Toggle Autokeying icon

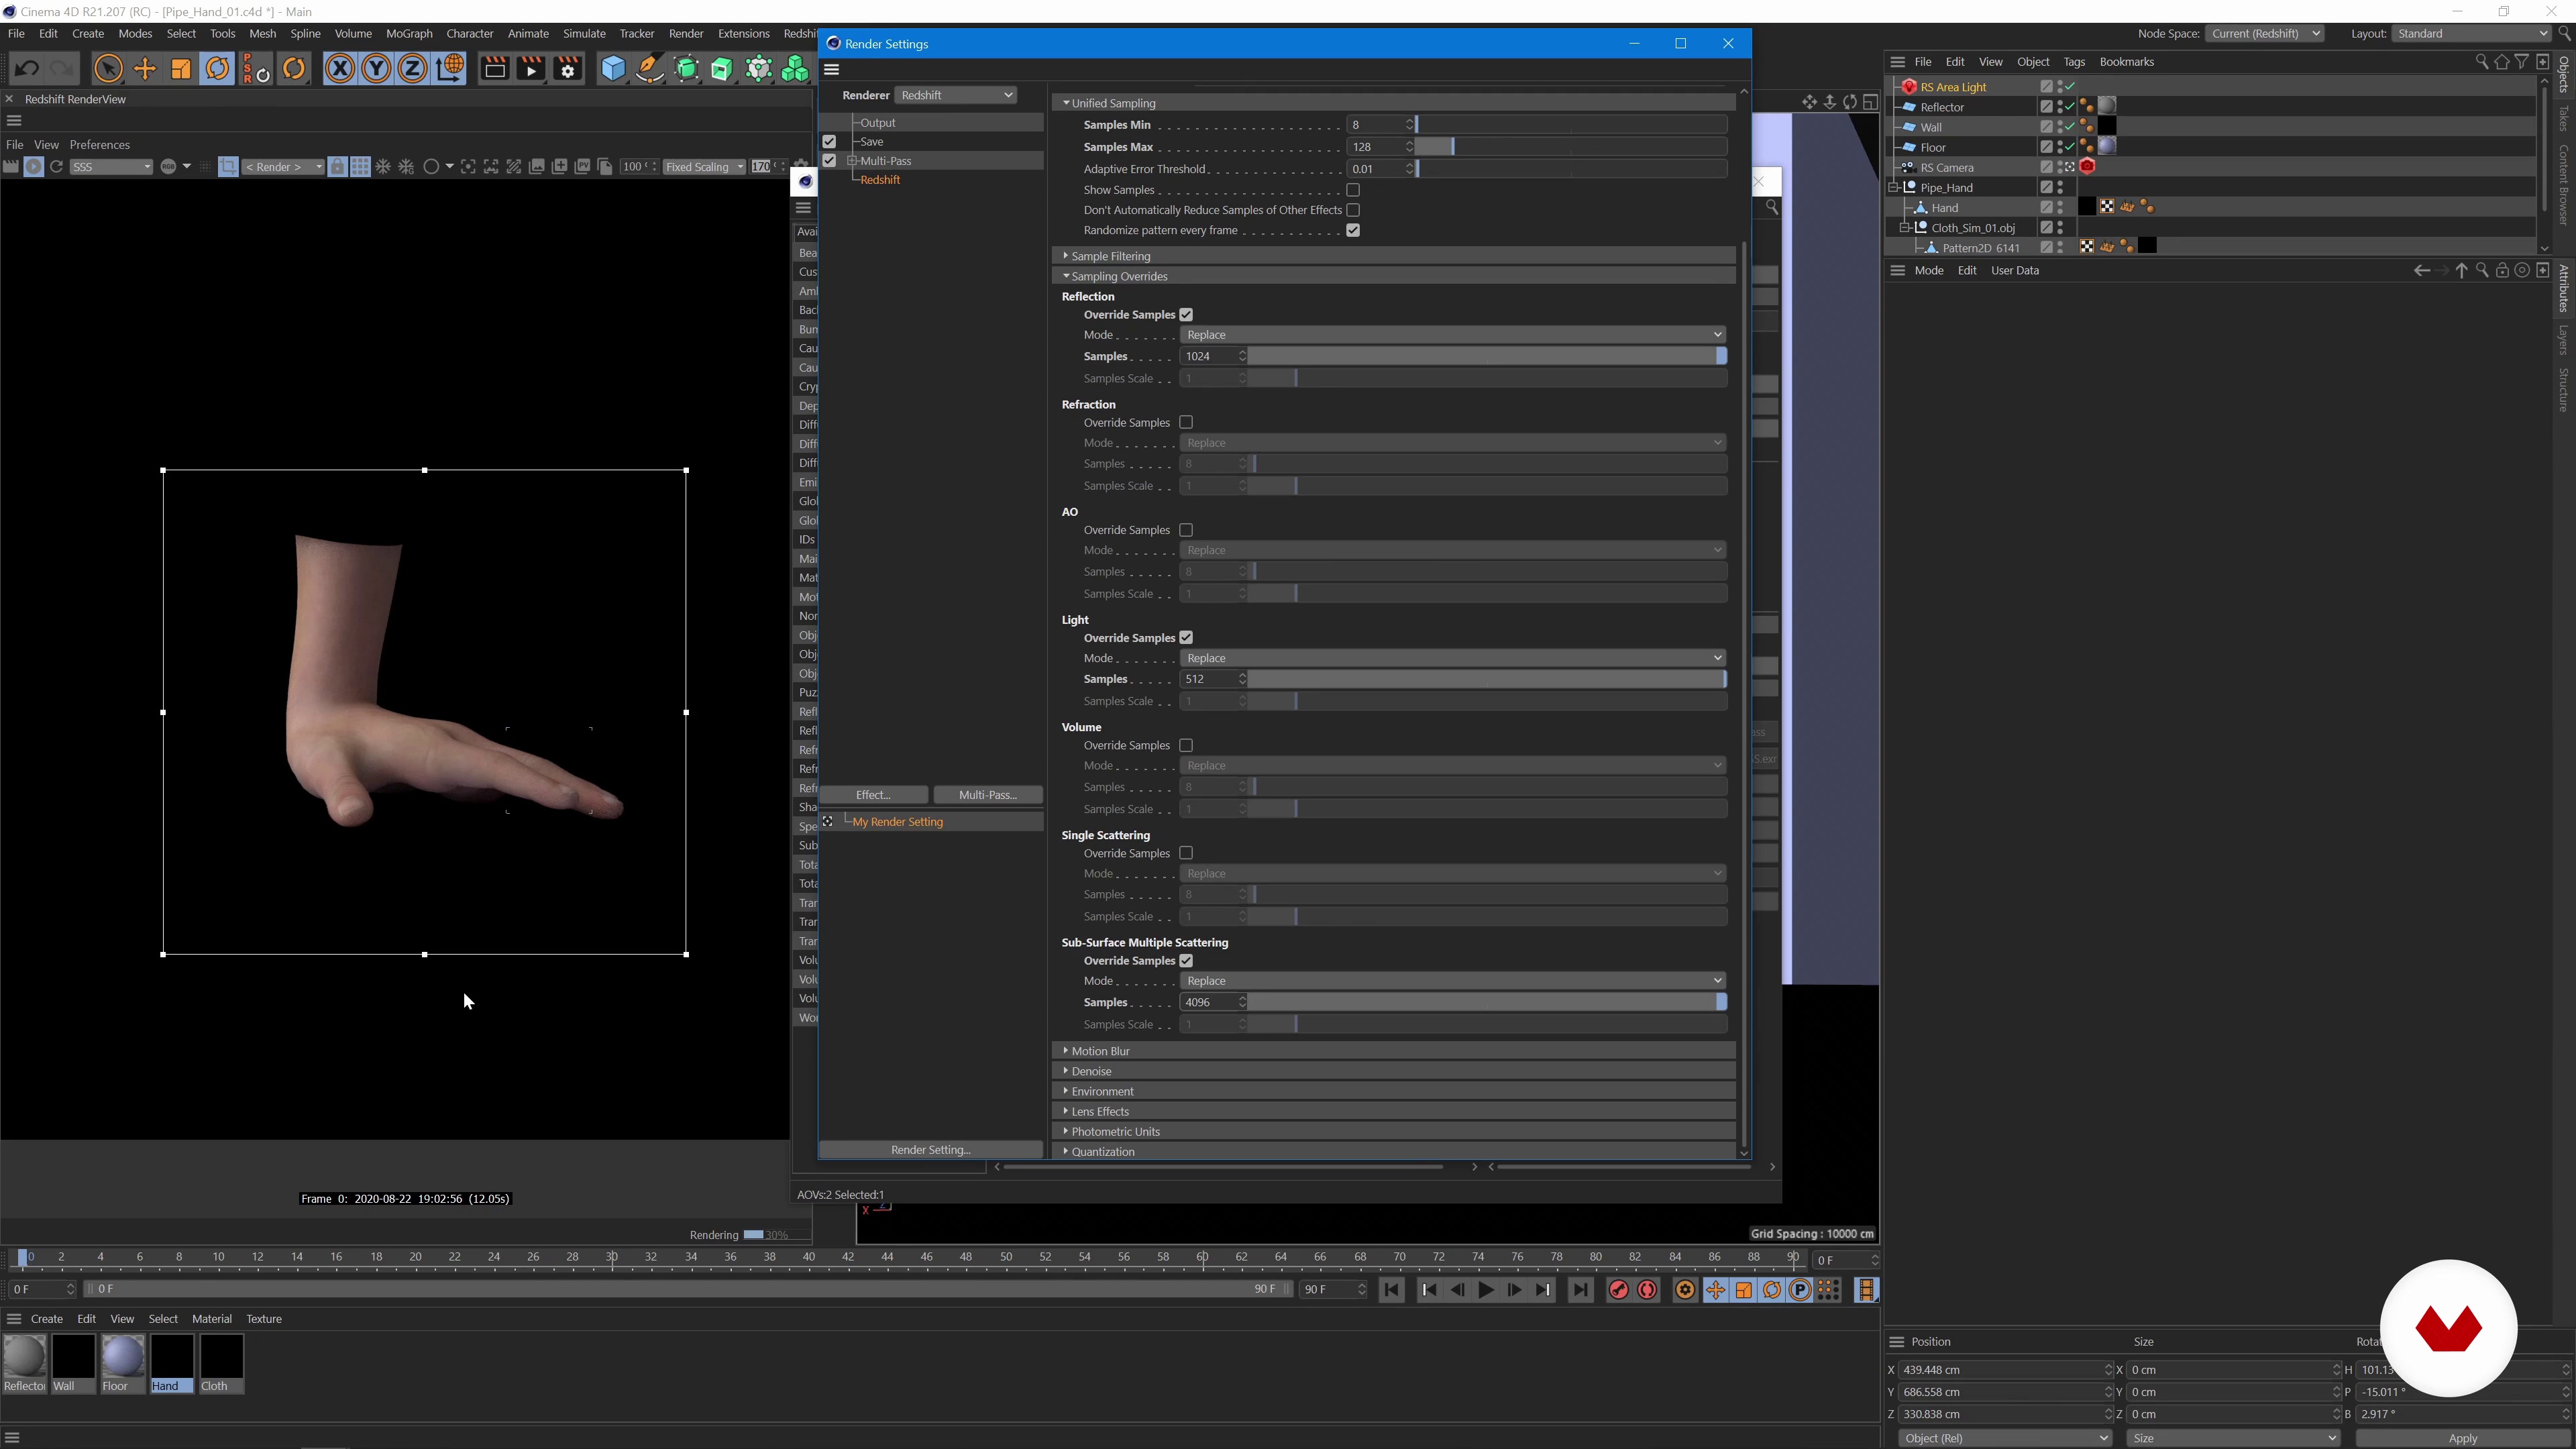click(x=1647, y=1290)
